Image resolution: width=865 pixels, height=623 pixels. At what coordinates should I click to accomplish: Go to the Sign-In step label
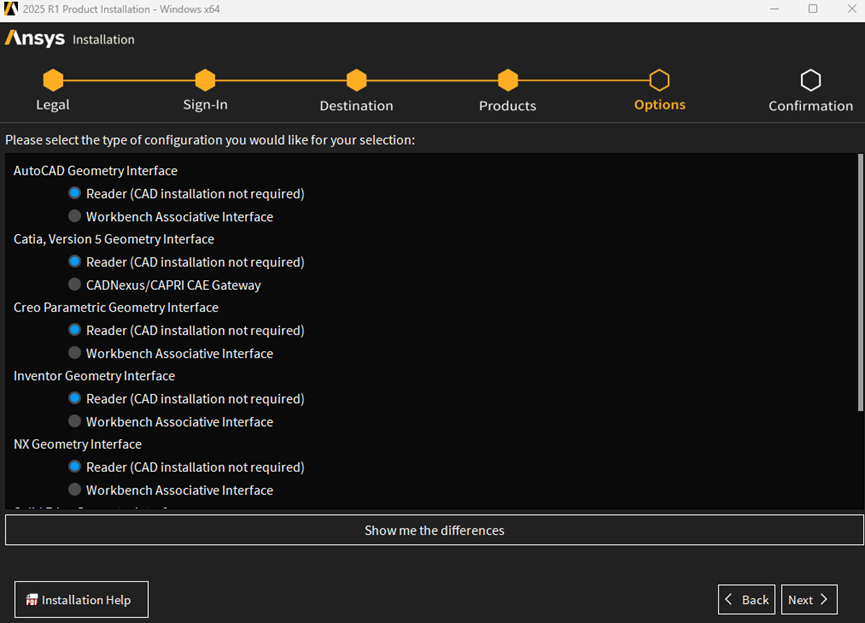[205, 105]
